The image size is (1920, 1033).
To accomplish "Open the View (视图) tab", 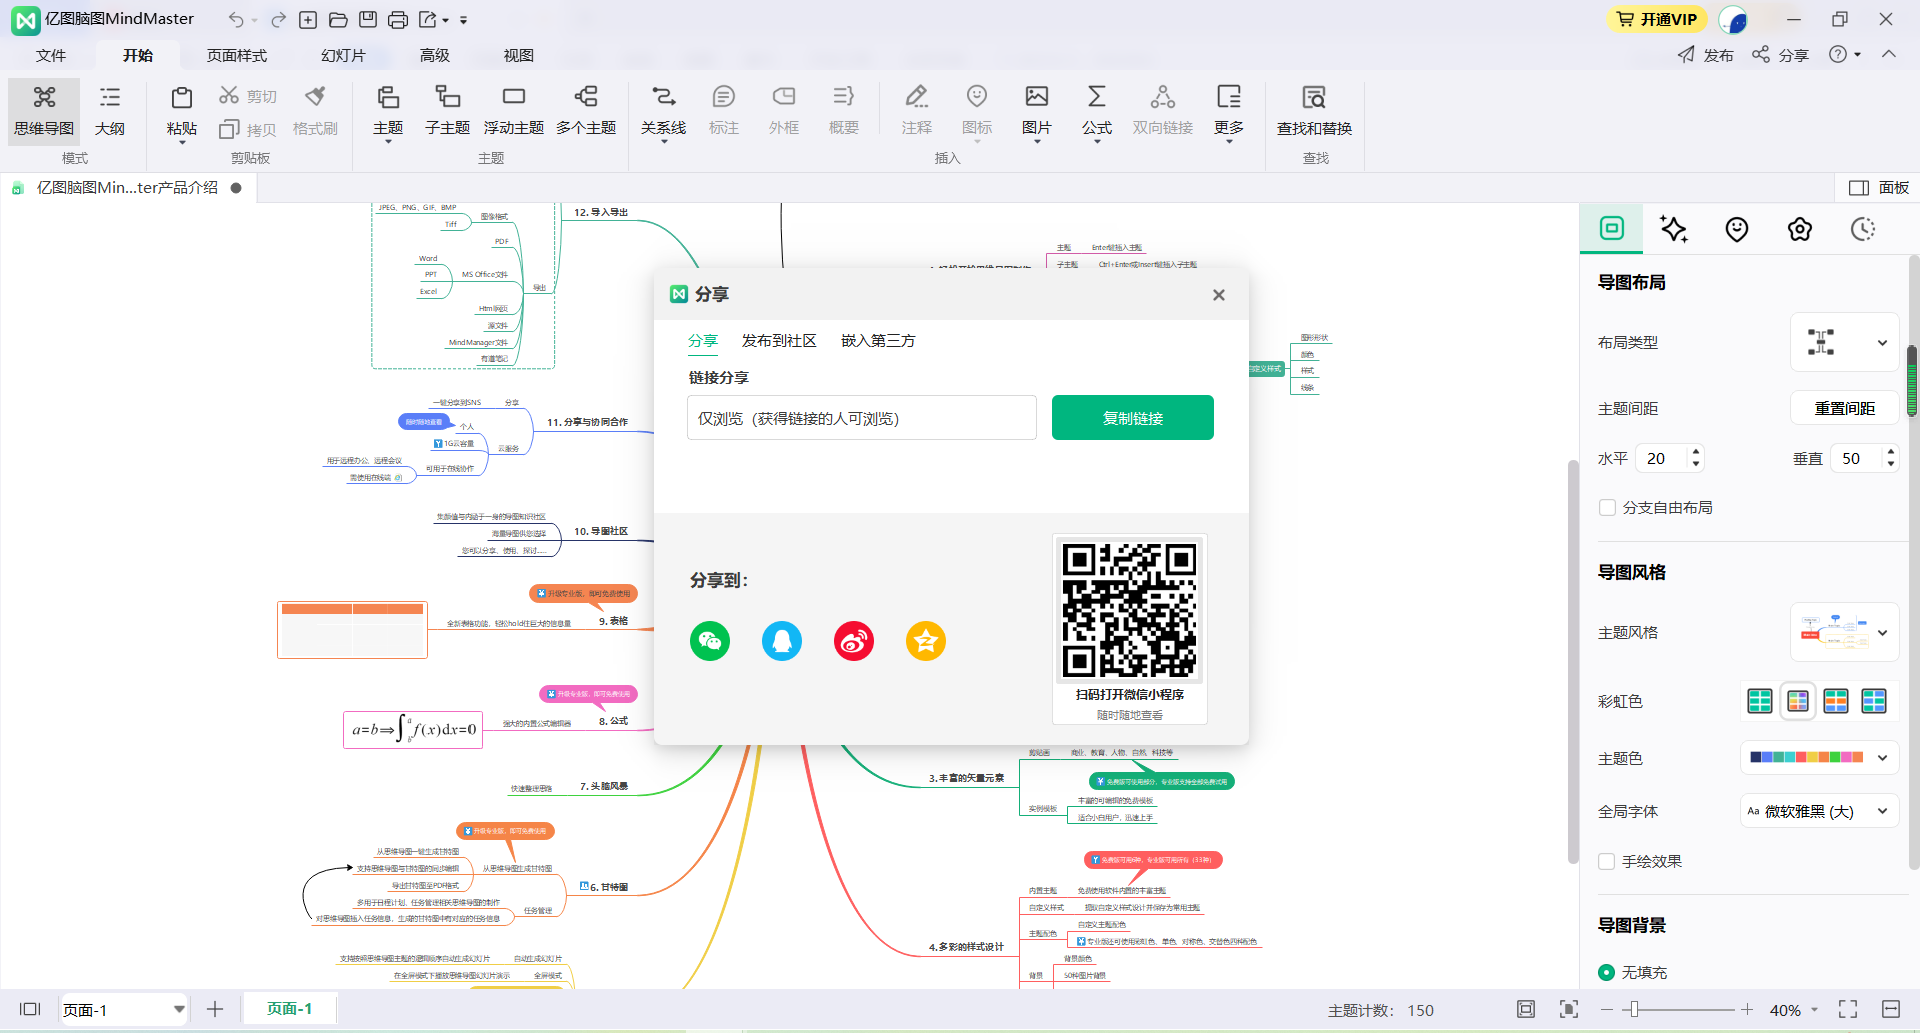I will 518,55.
